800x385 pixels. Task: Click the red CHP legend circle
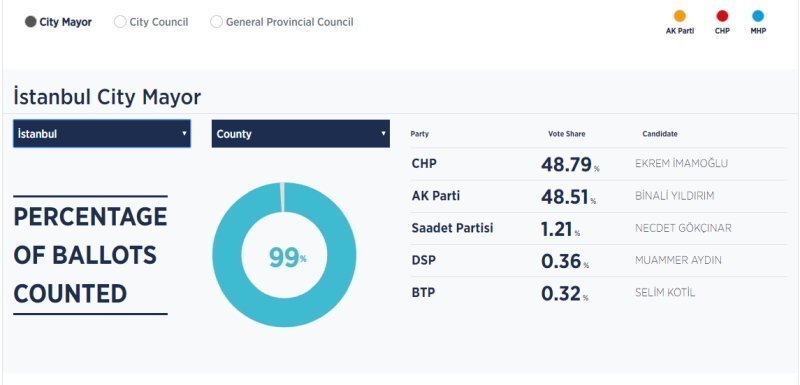722,16
